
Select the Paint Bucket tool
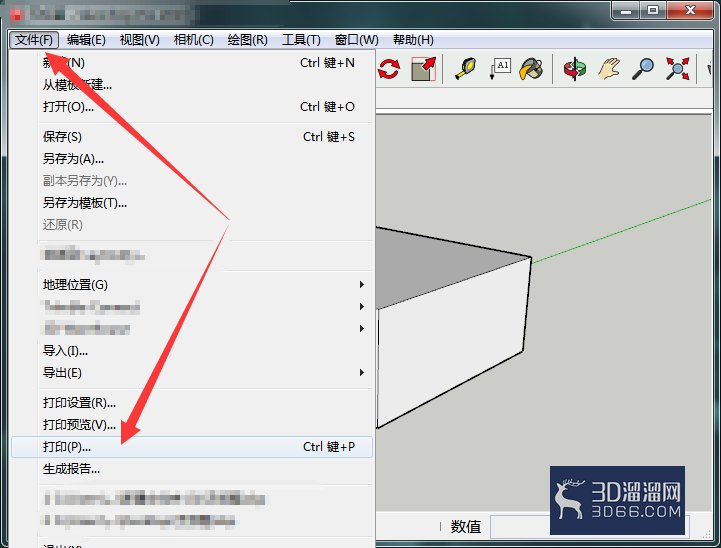[x=531, y=69]
